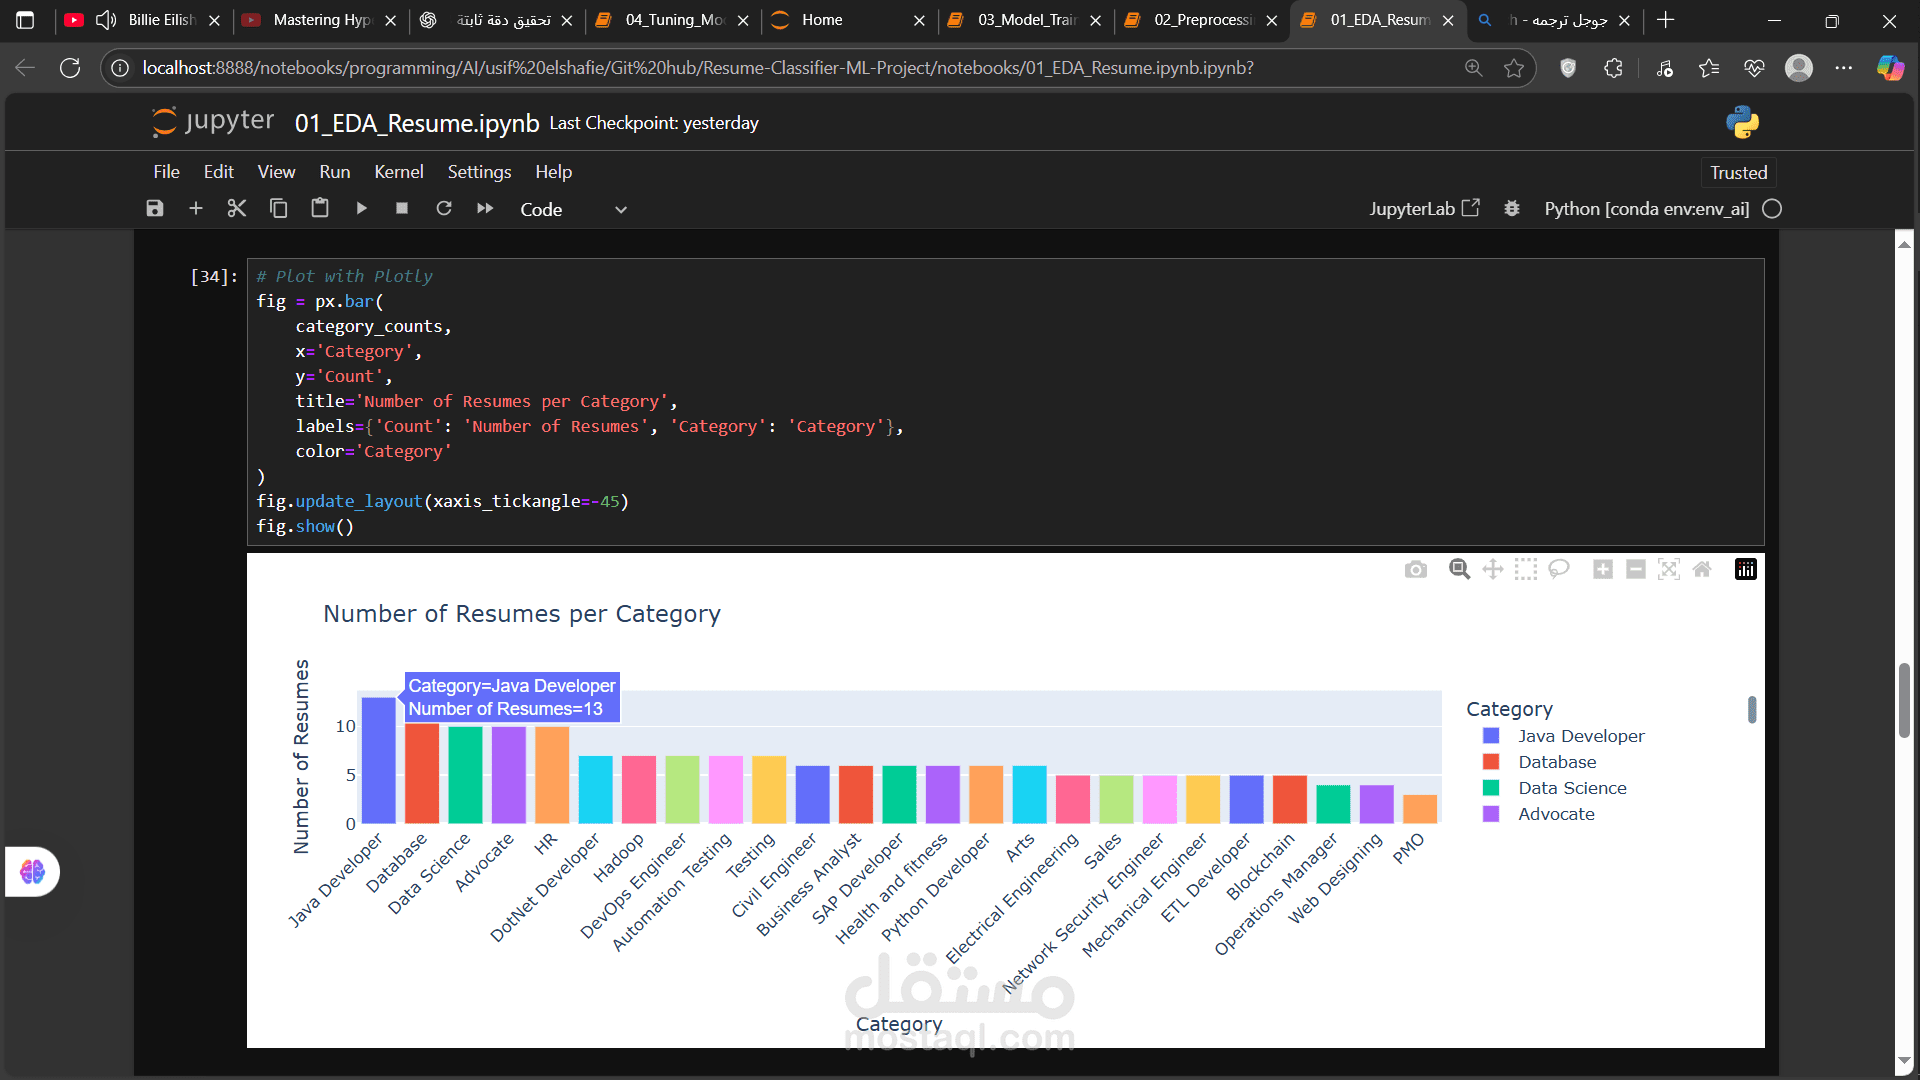Click the Trusted notebook button
The width and height of the screenshot is (1920, 1080).
[x=1738, y=172]
